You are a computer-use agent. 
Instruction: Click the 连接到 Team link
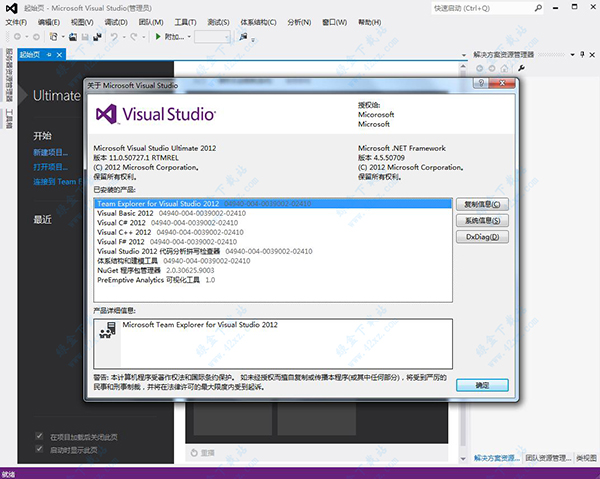(57, 182)
